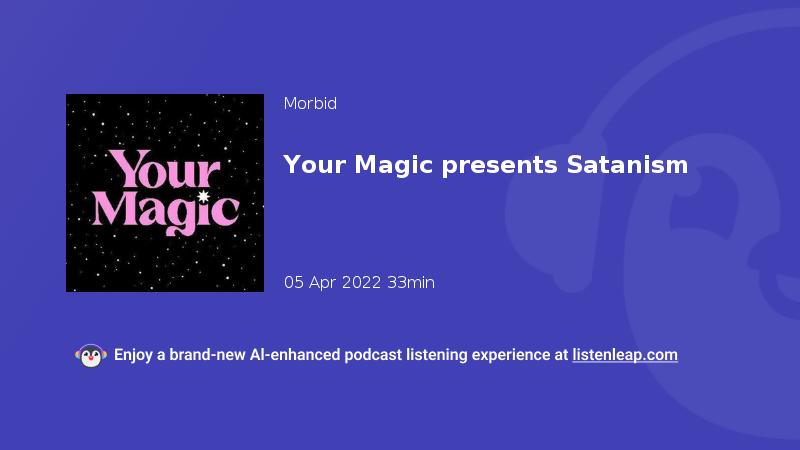Select the podcast name "Morbid"
The width and height of the screenshot is (800, 450).
pos(310,104)
